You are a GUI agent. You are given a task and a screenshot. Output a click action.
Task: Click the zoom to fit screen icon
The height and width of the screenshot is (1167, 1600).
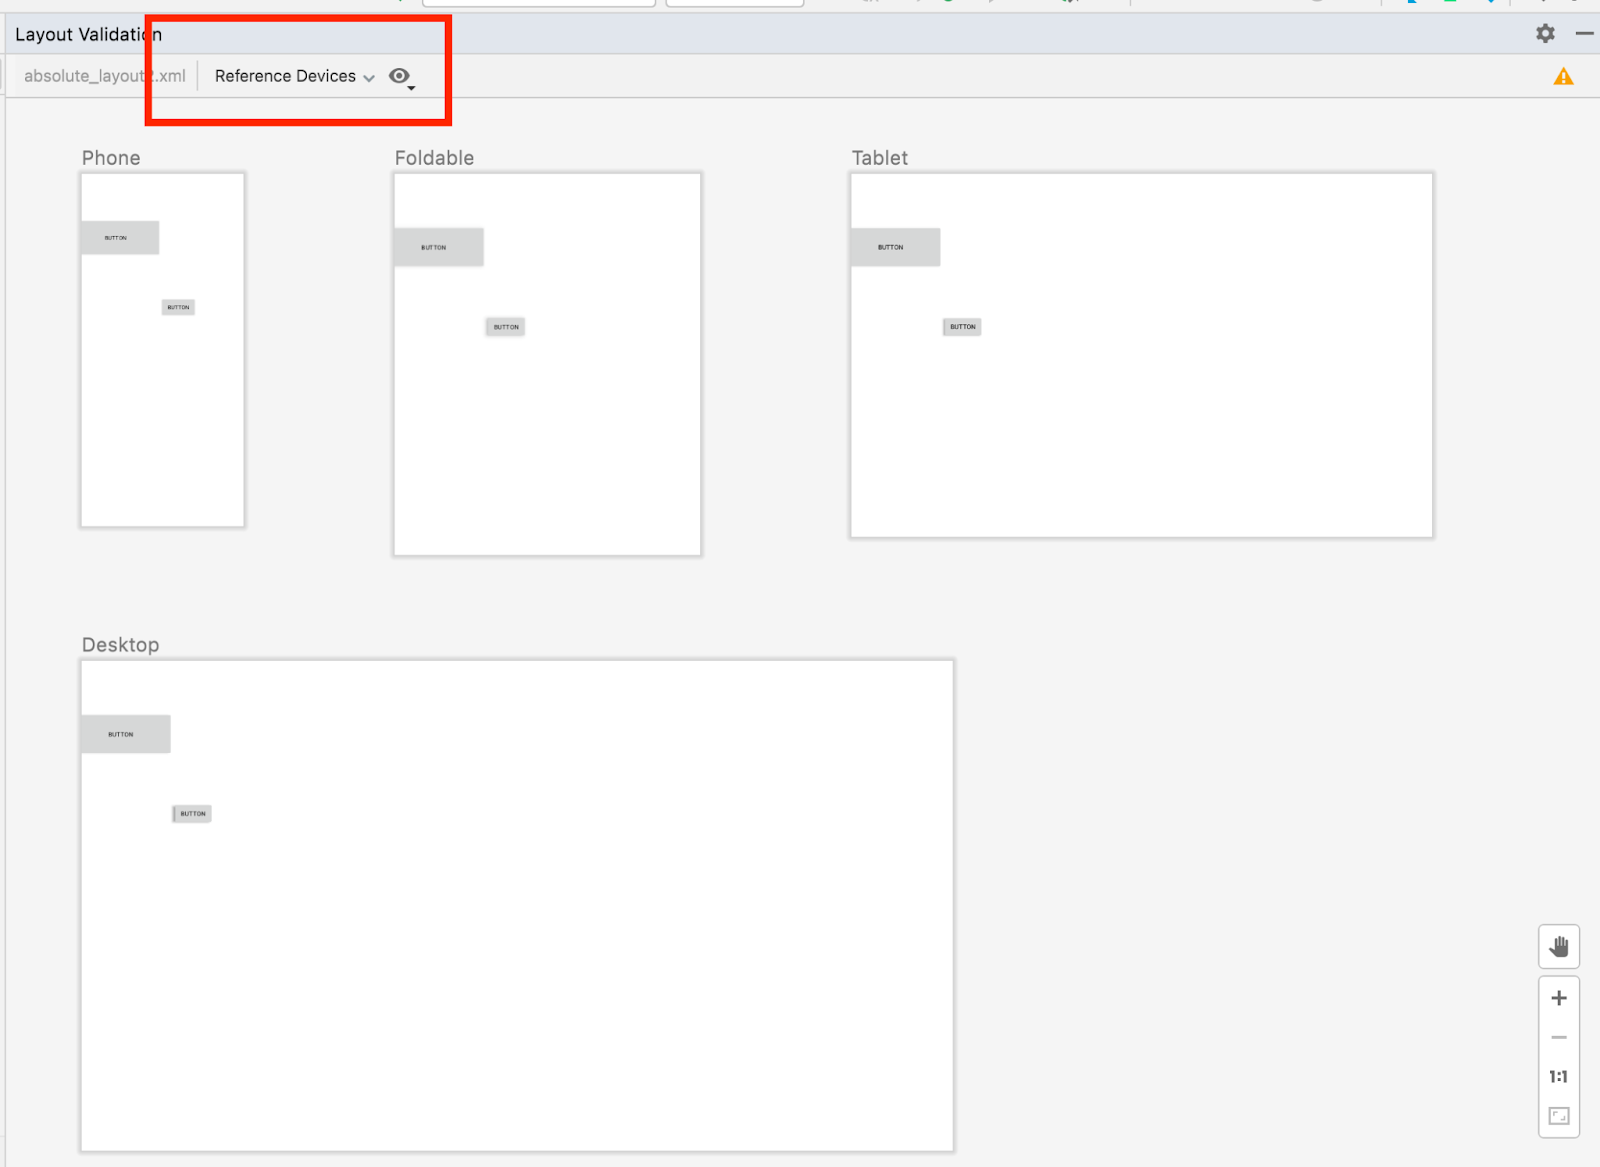click(x=1558, y=1116)
